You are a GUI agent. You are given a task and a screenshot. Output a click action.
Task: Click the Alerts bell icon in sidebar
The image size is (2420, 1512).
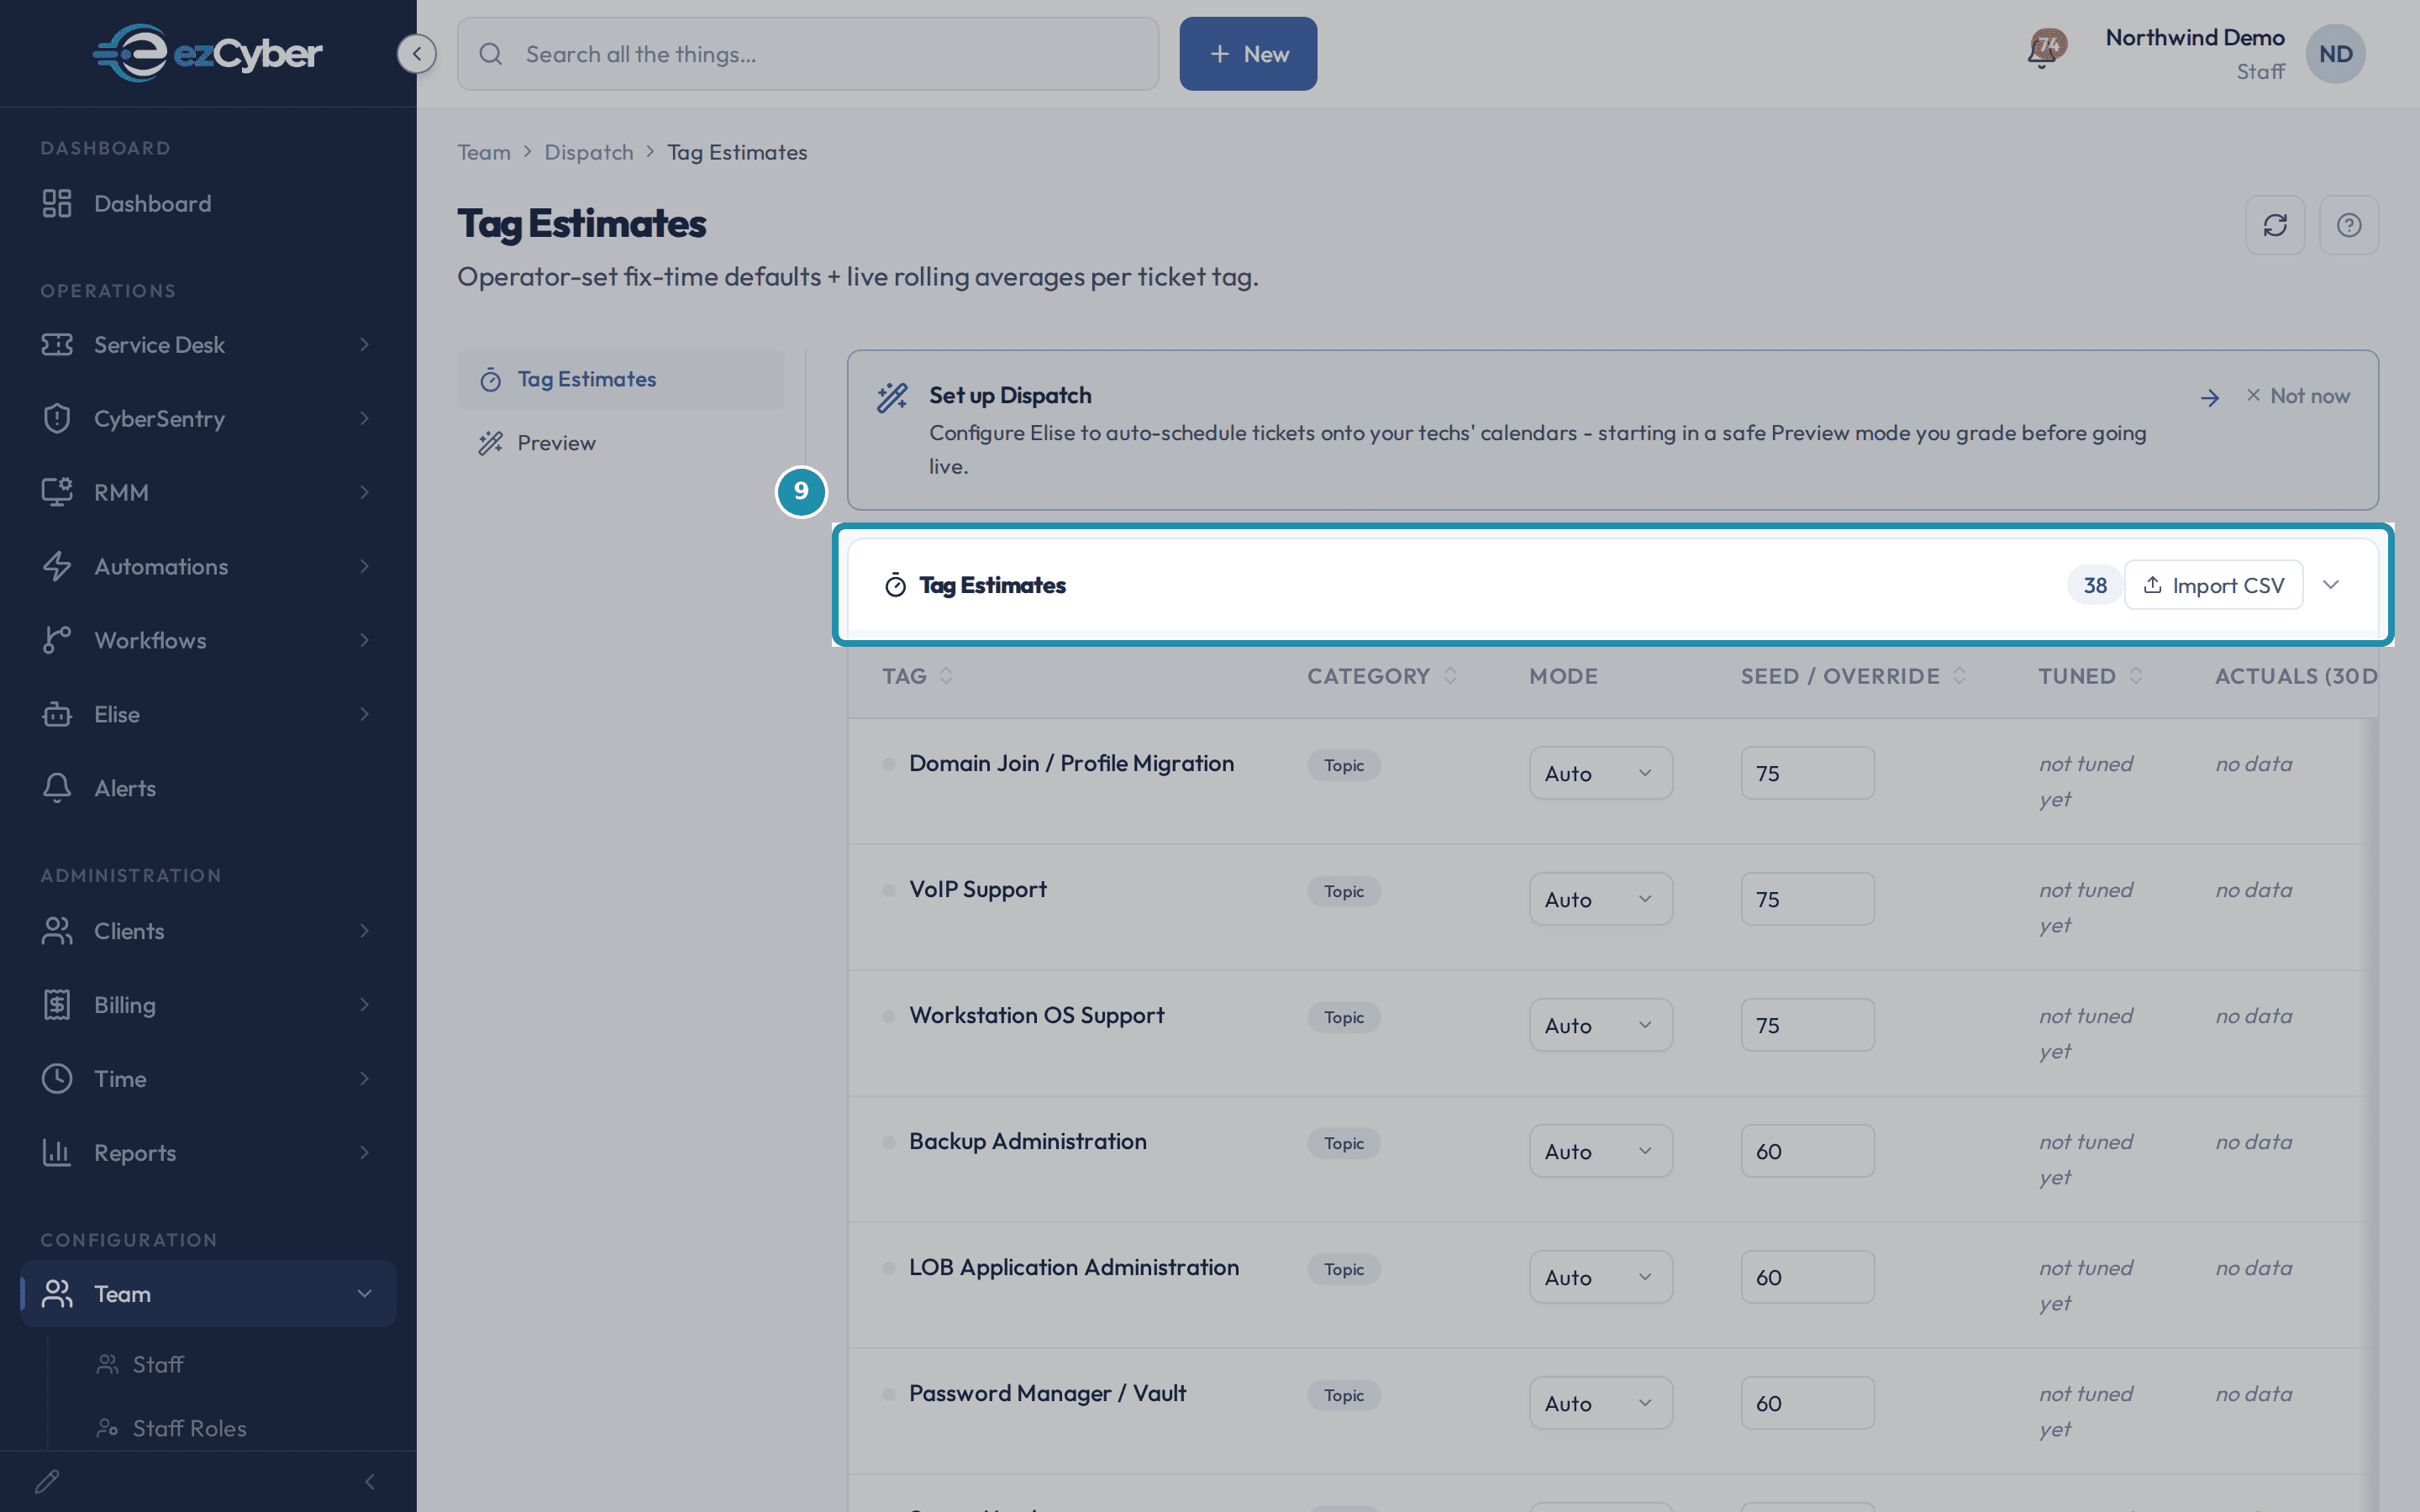click(x=57, y=788)
